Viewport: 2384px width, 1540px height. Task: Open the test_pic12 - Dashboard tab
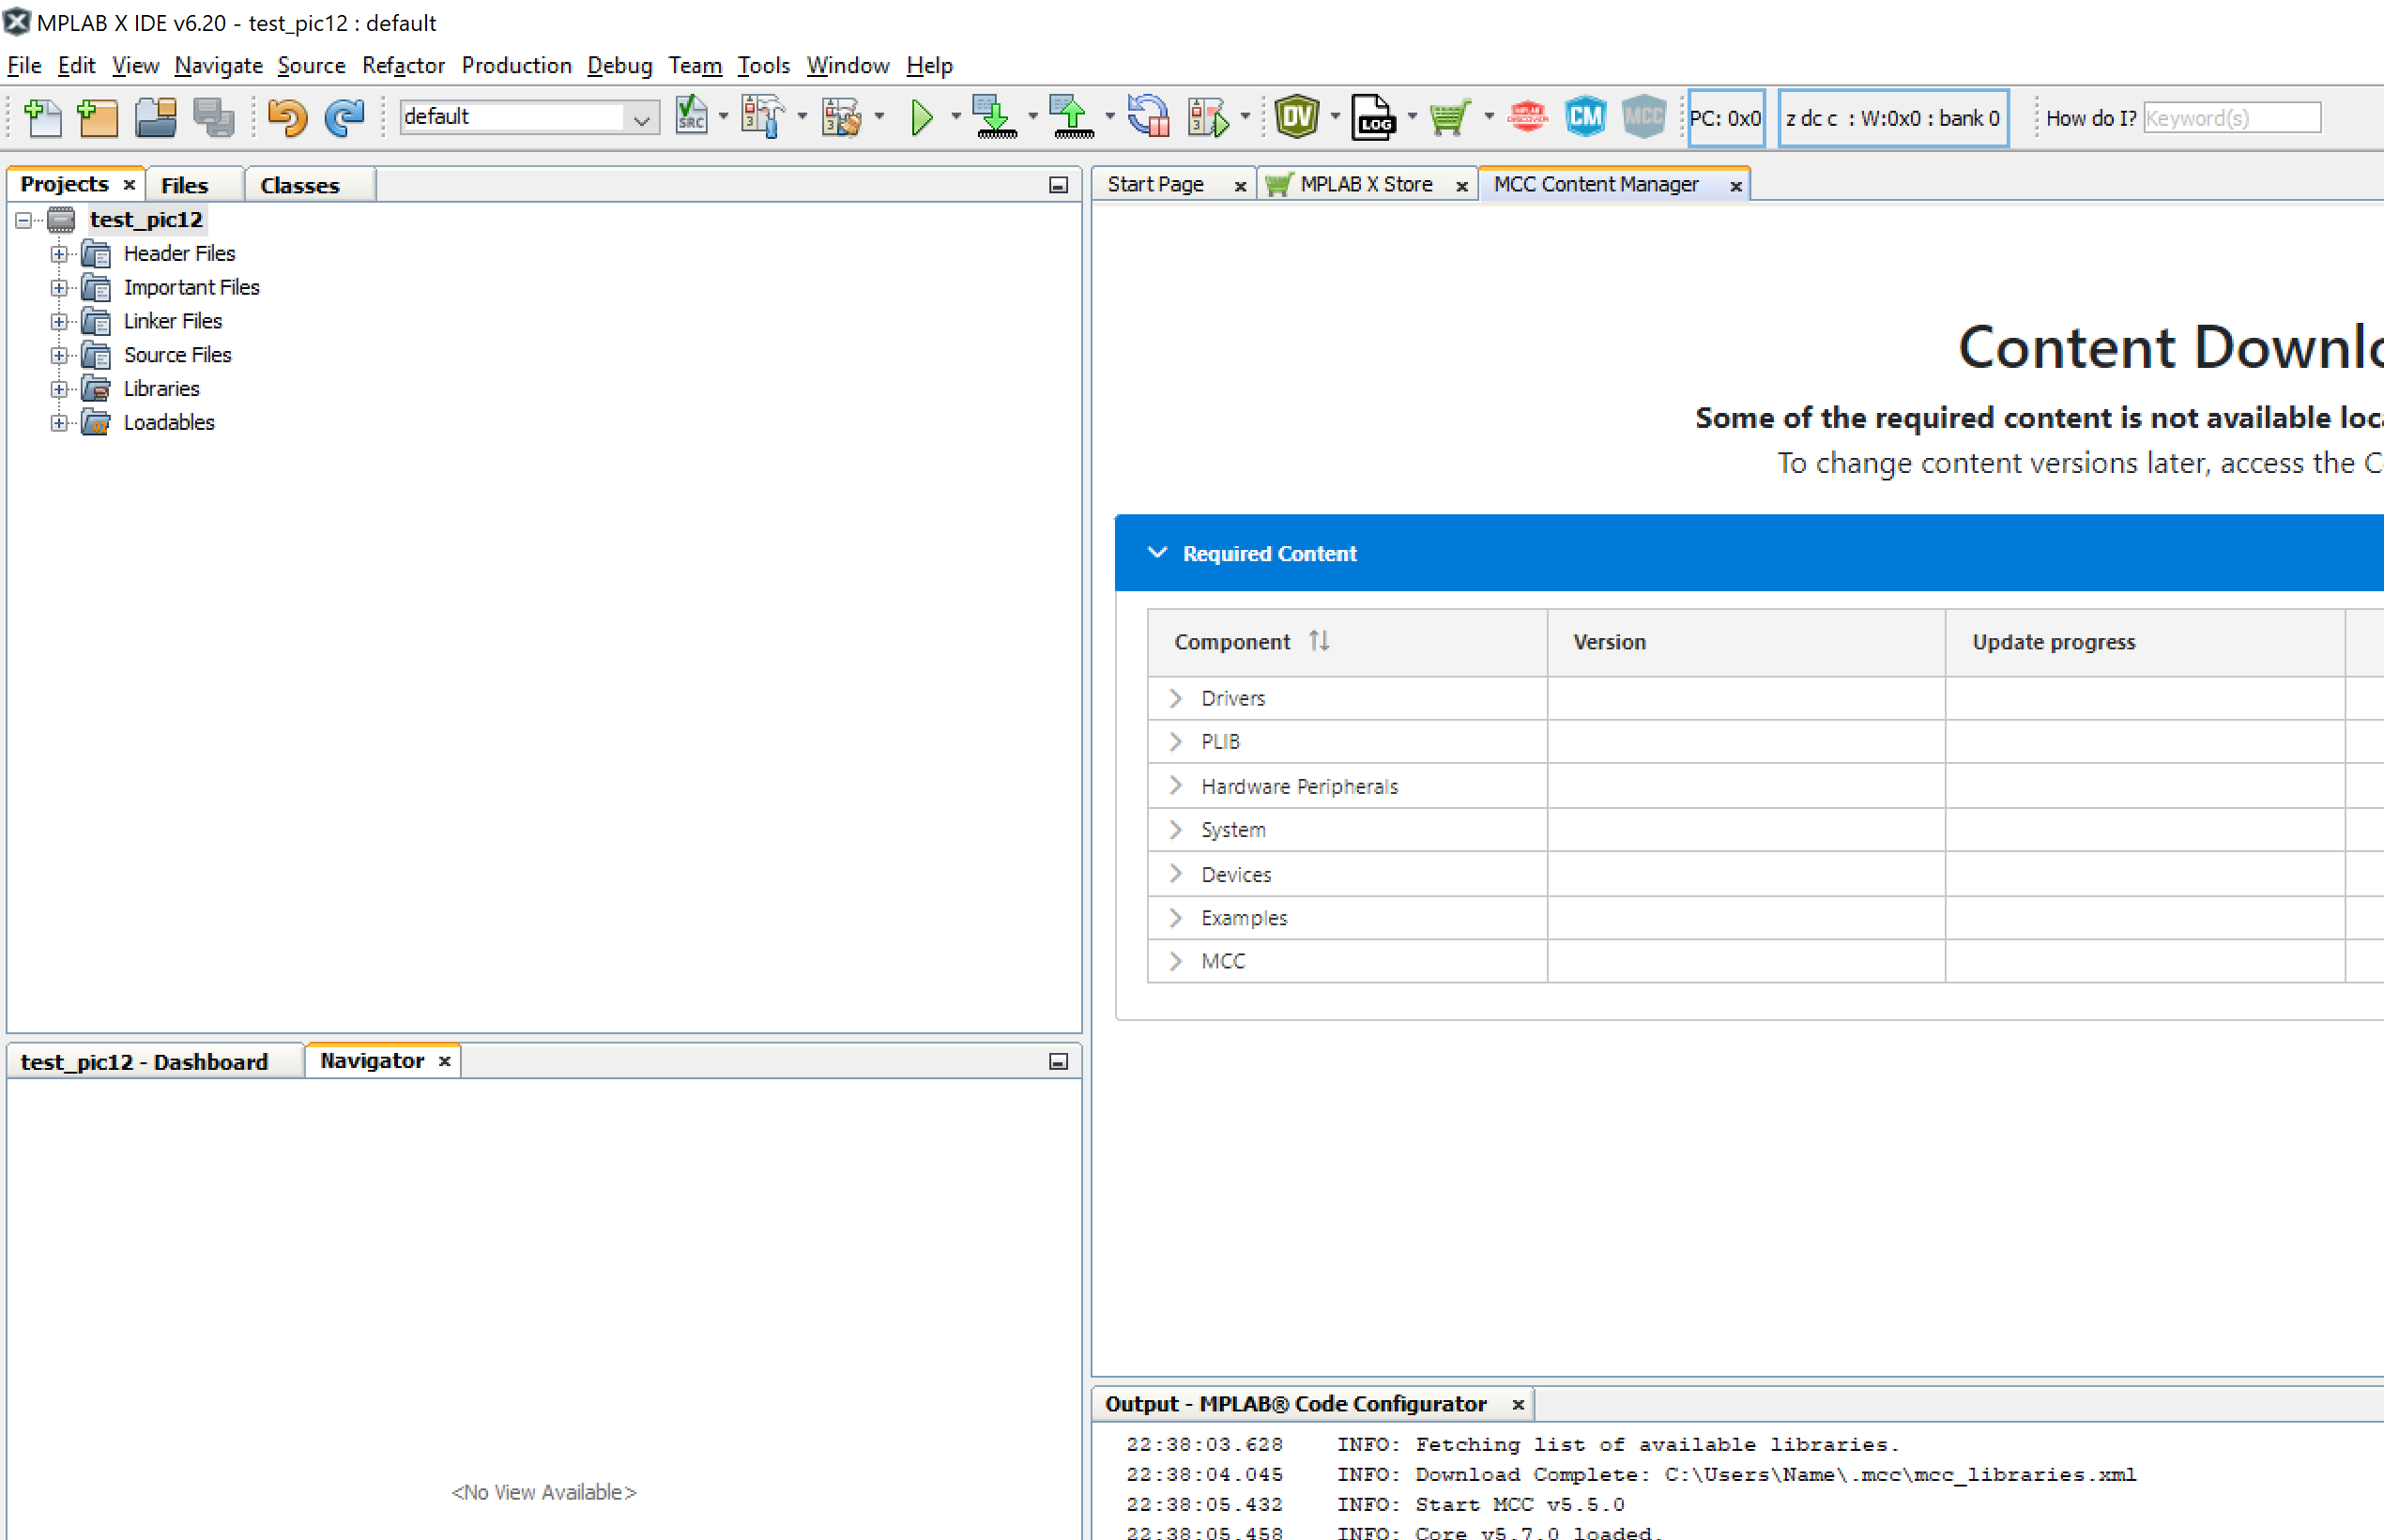[x=144, y=1062]
